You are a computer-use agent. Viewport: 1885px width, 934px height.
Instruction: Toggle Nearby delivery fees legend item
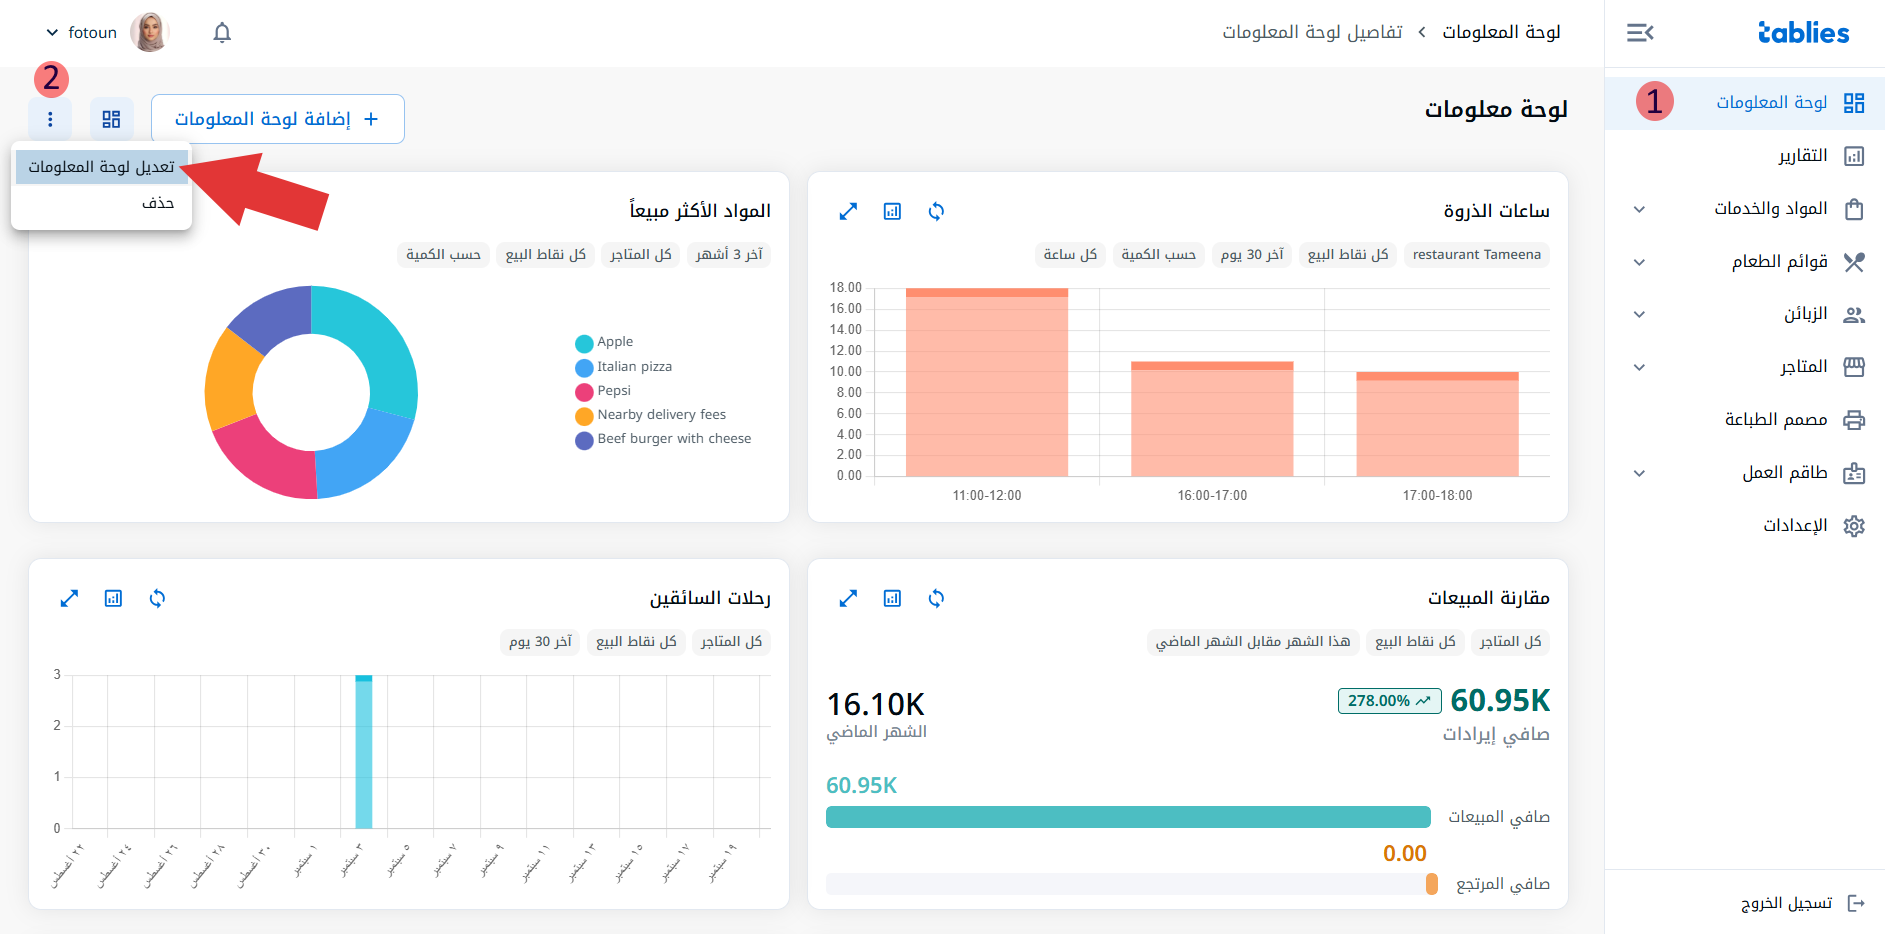coord(650,415)
